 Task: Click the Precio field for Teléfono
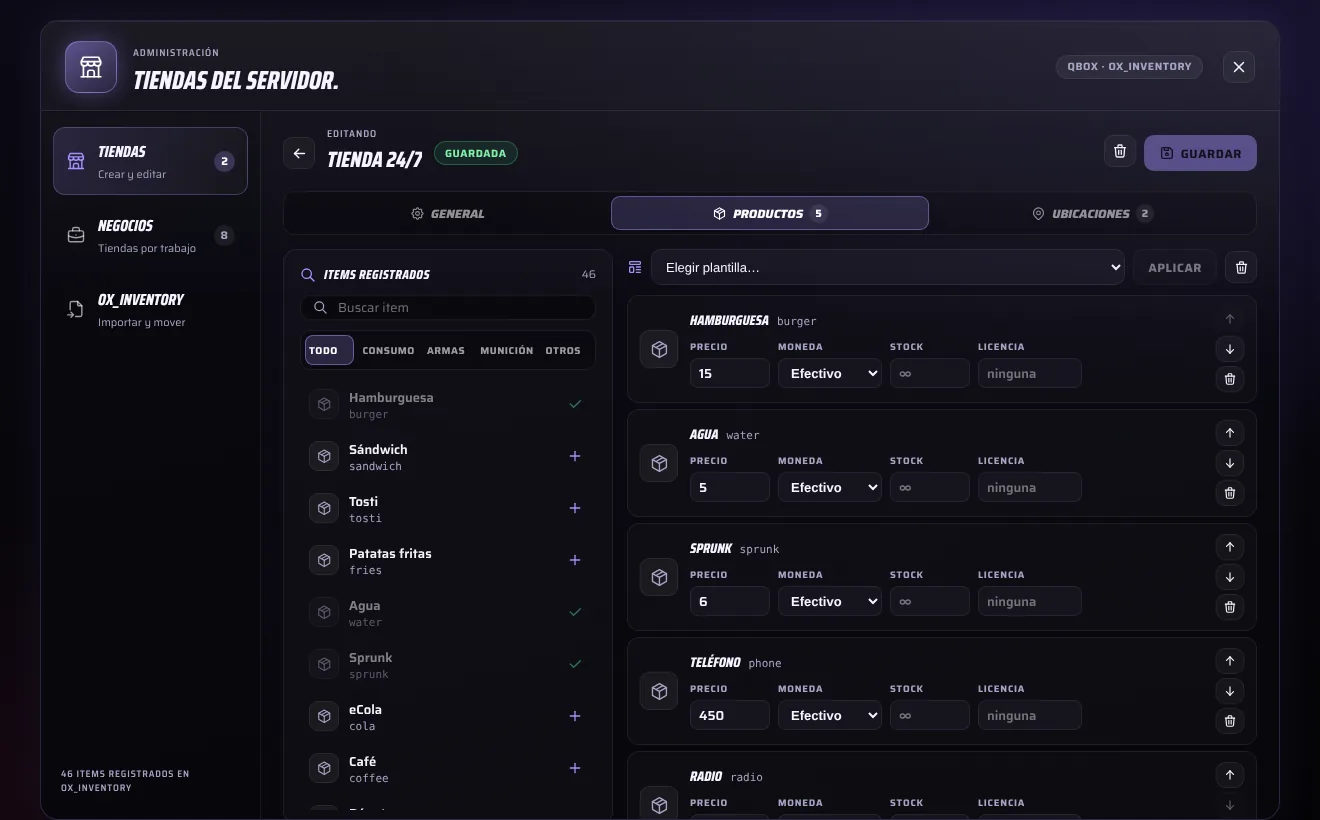coord(730,716)
